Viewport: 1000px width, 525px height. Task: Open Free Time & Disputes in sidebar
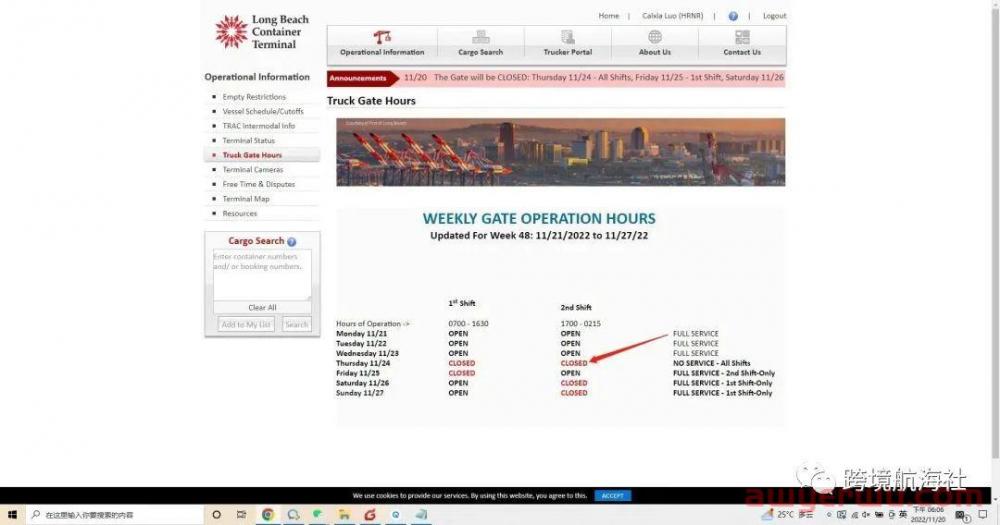click(x=258, y=184)
